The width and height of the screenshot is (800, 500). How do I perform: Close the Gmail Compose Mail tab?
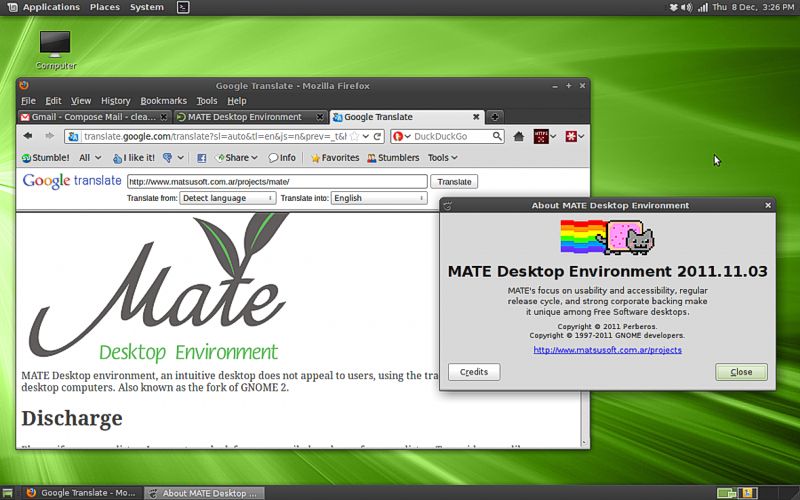point(164,117)
